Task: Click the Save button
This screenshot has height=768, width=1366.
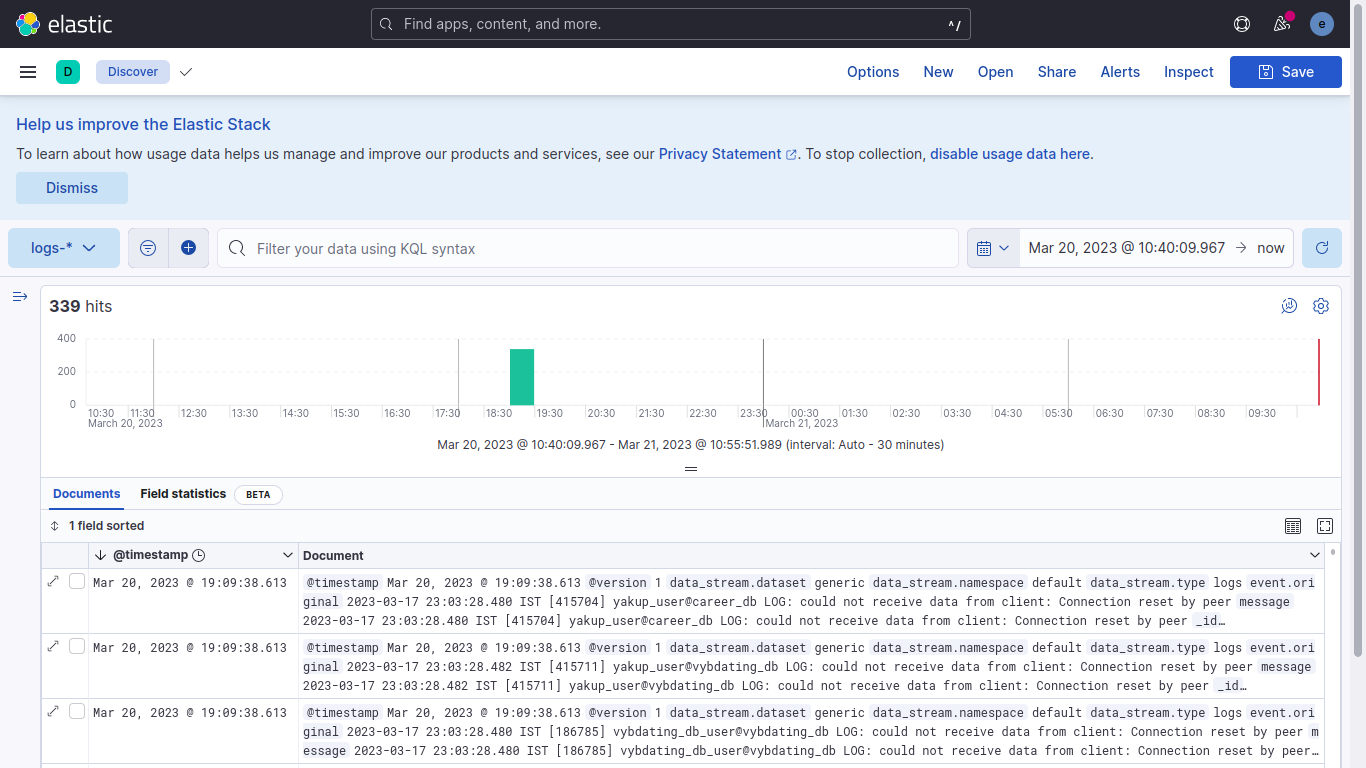Action: pyautogui.click(x=1286, y=72)
